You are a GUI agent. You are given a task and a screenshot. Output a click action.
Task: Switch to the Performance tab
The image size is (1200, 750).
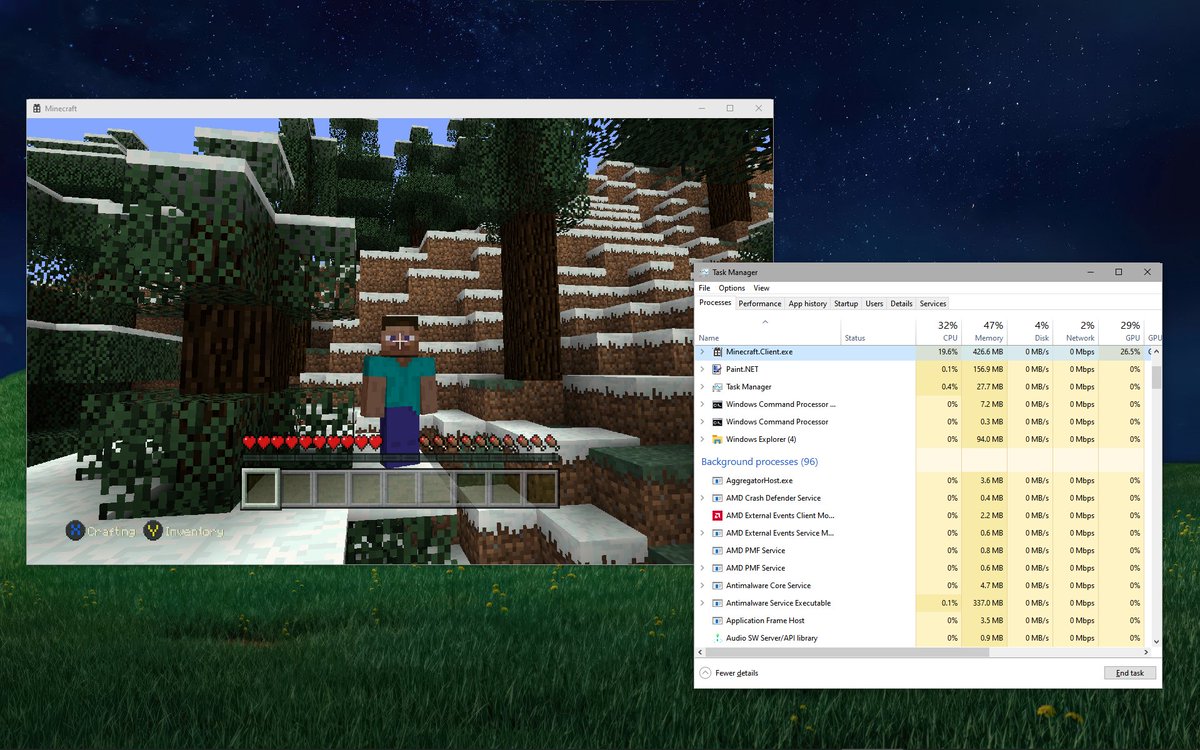760,303
